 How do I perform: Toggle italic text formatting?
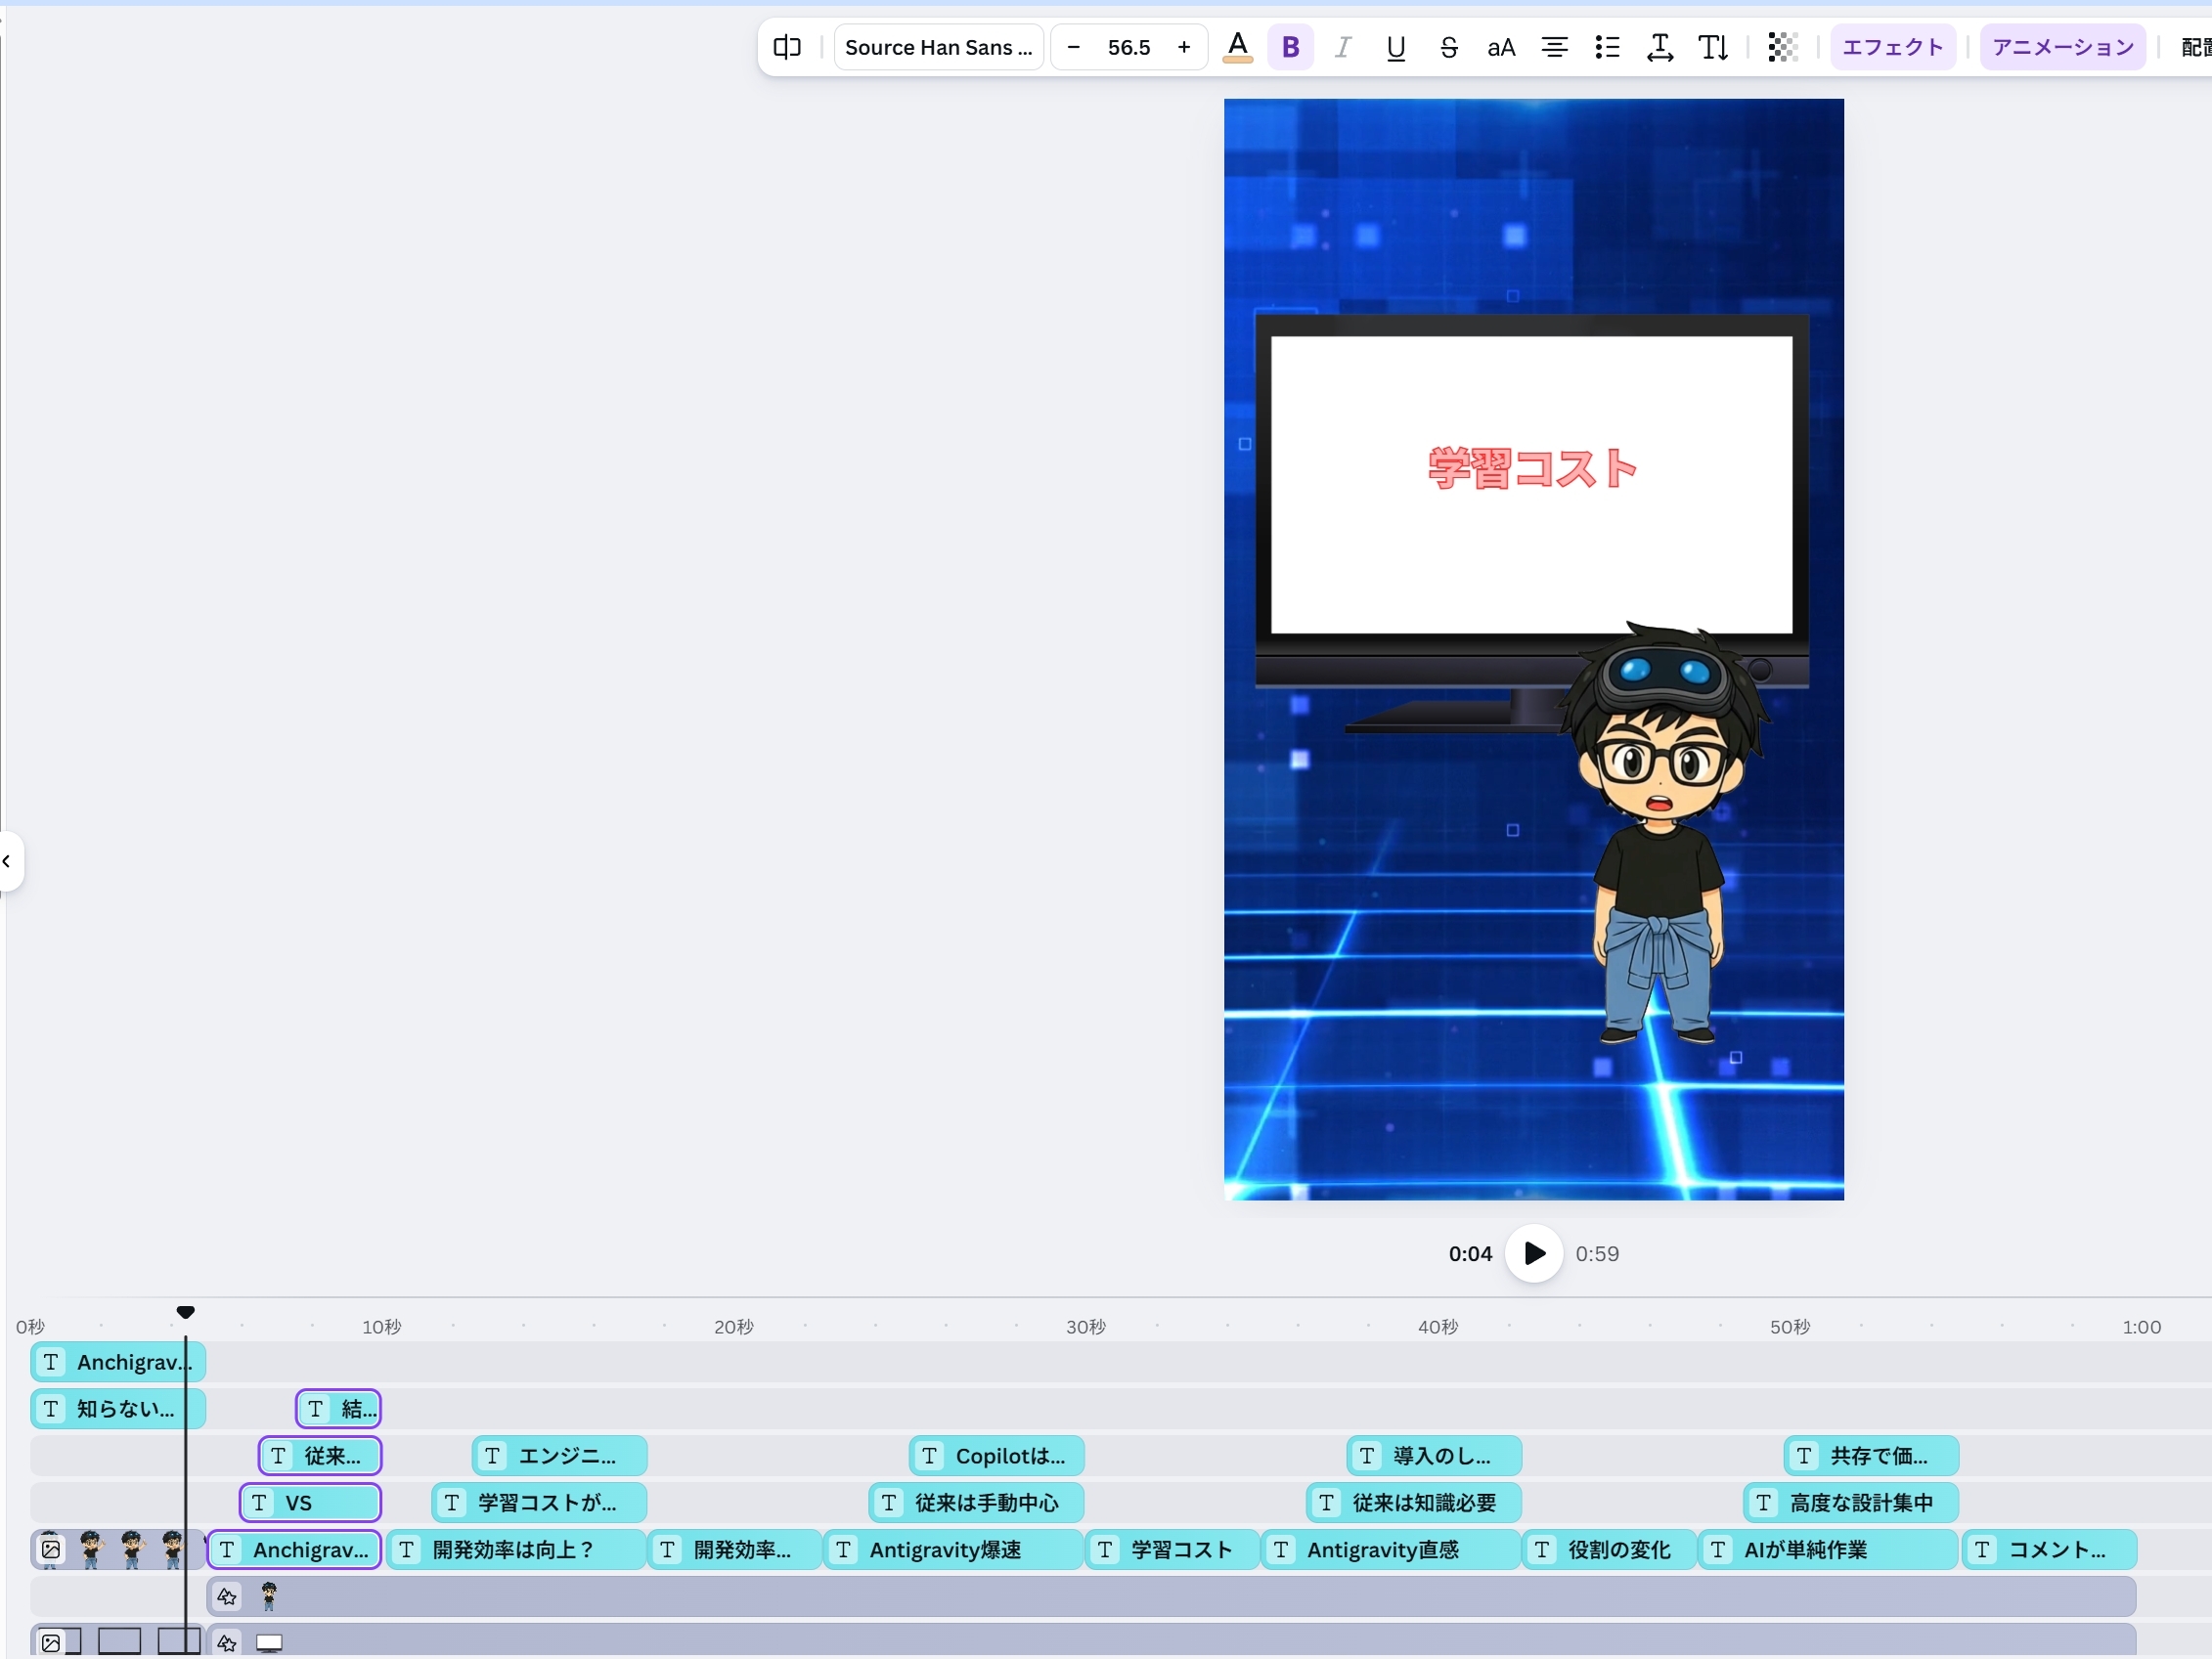[1343, 47]
